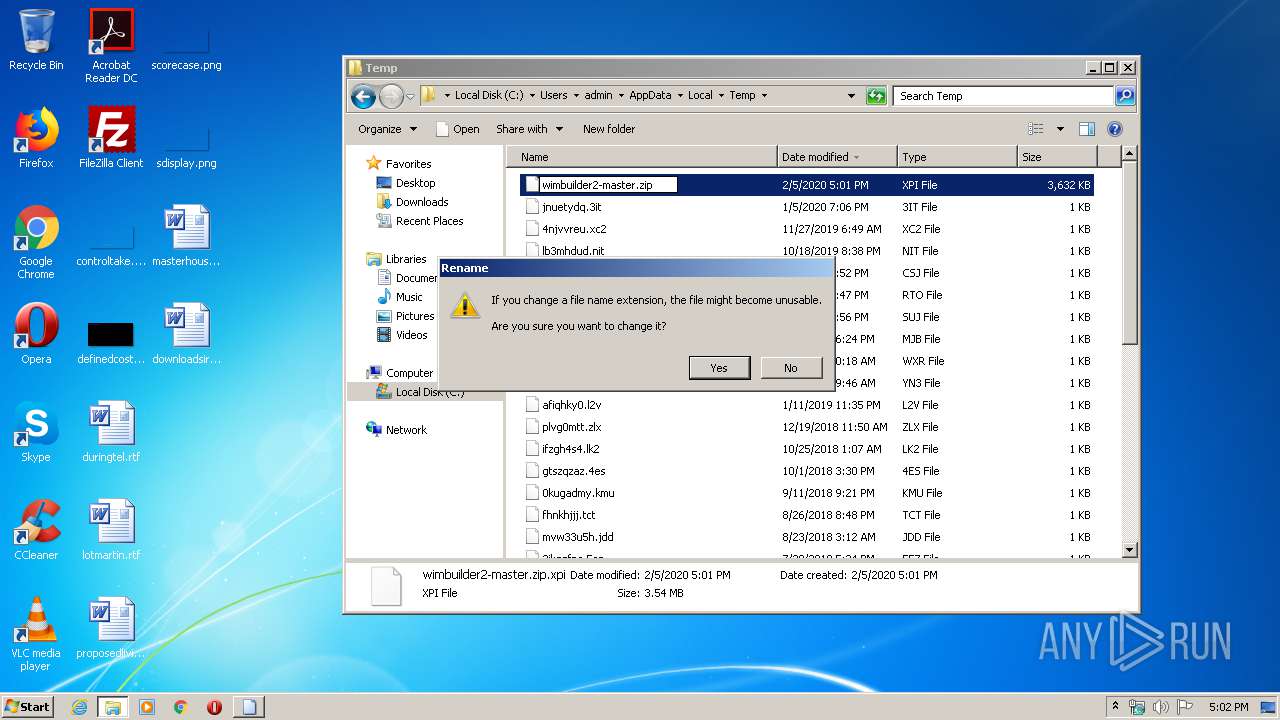Click No in the Rename dialog
Screen dimensions: 1280x720
pos(790,368)
